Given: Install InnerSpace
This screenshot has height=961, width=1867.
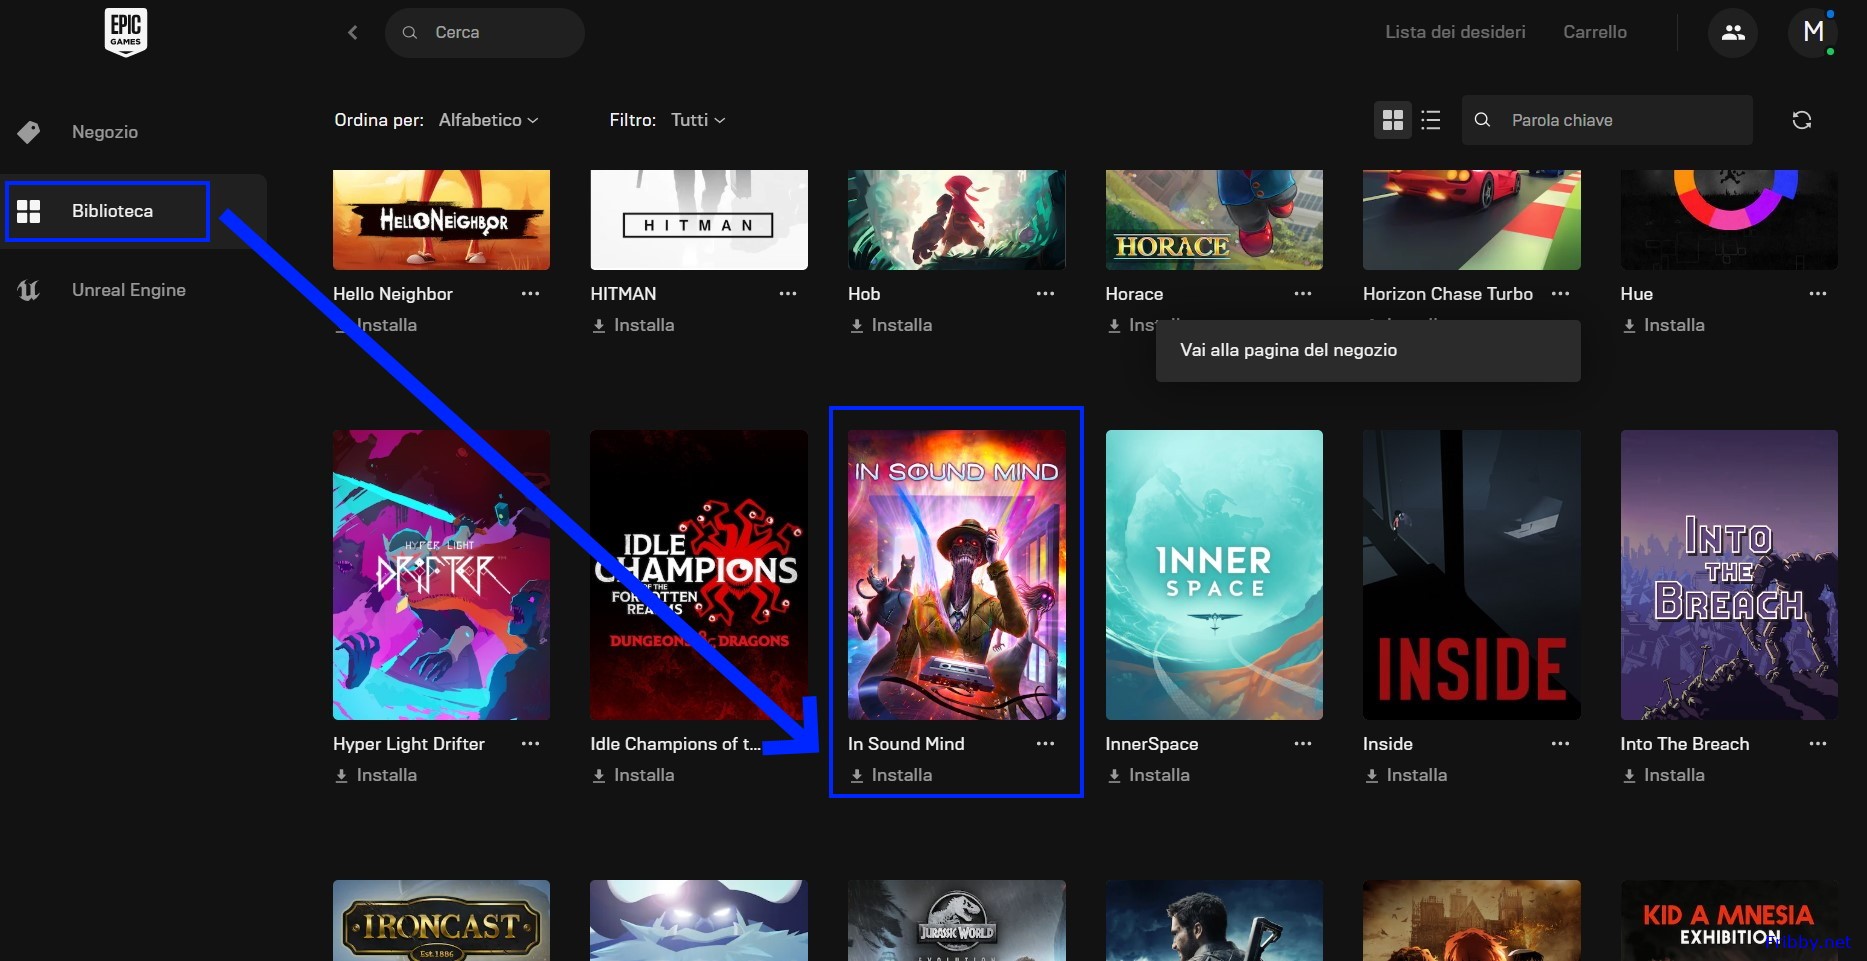Looking at the screenshot, I should (x=1148, y=775).
